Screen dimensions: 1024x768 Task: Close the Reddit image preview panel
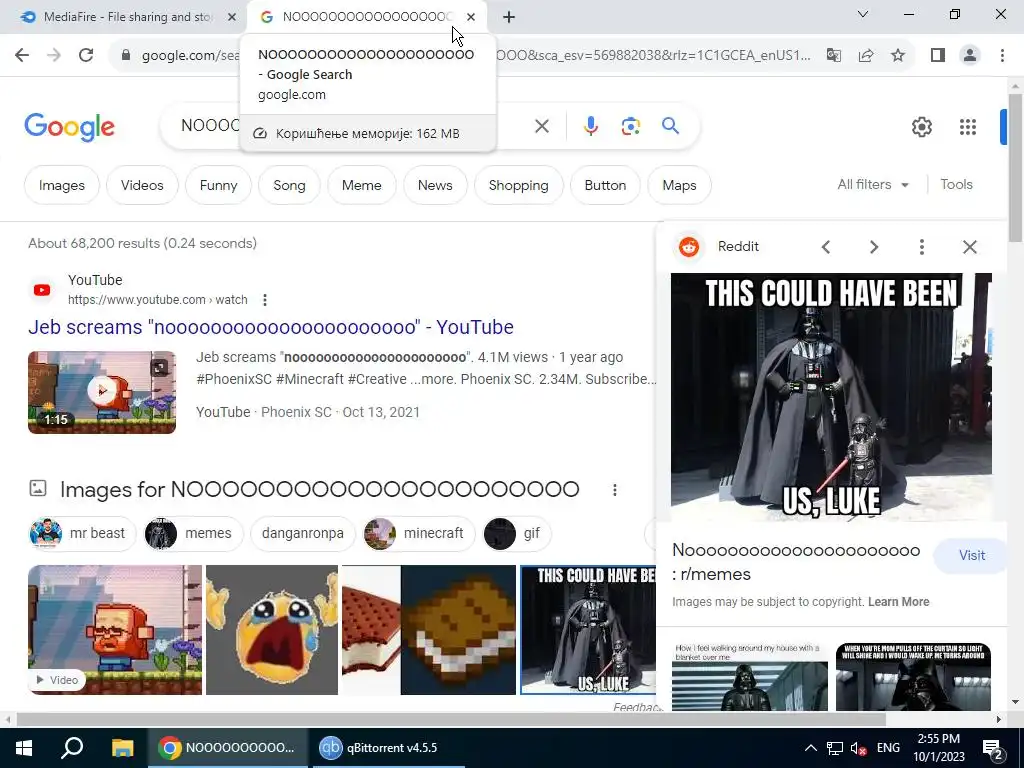click(x=970, y=247)
